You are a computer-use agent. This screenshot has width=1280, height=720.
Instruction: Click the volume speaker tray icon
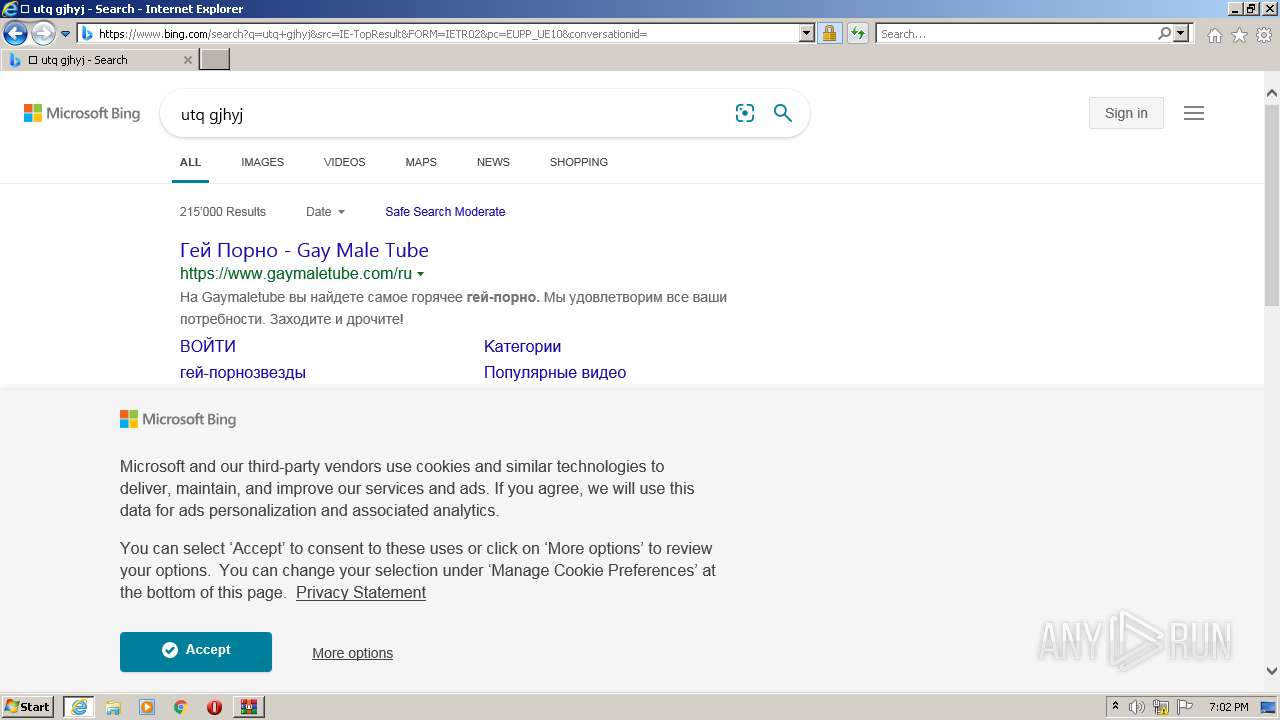[1137, 707]
